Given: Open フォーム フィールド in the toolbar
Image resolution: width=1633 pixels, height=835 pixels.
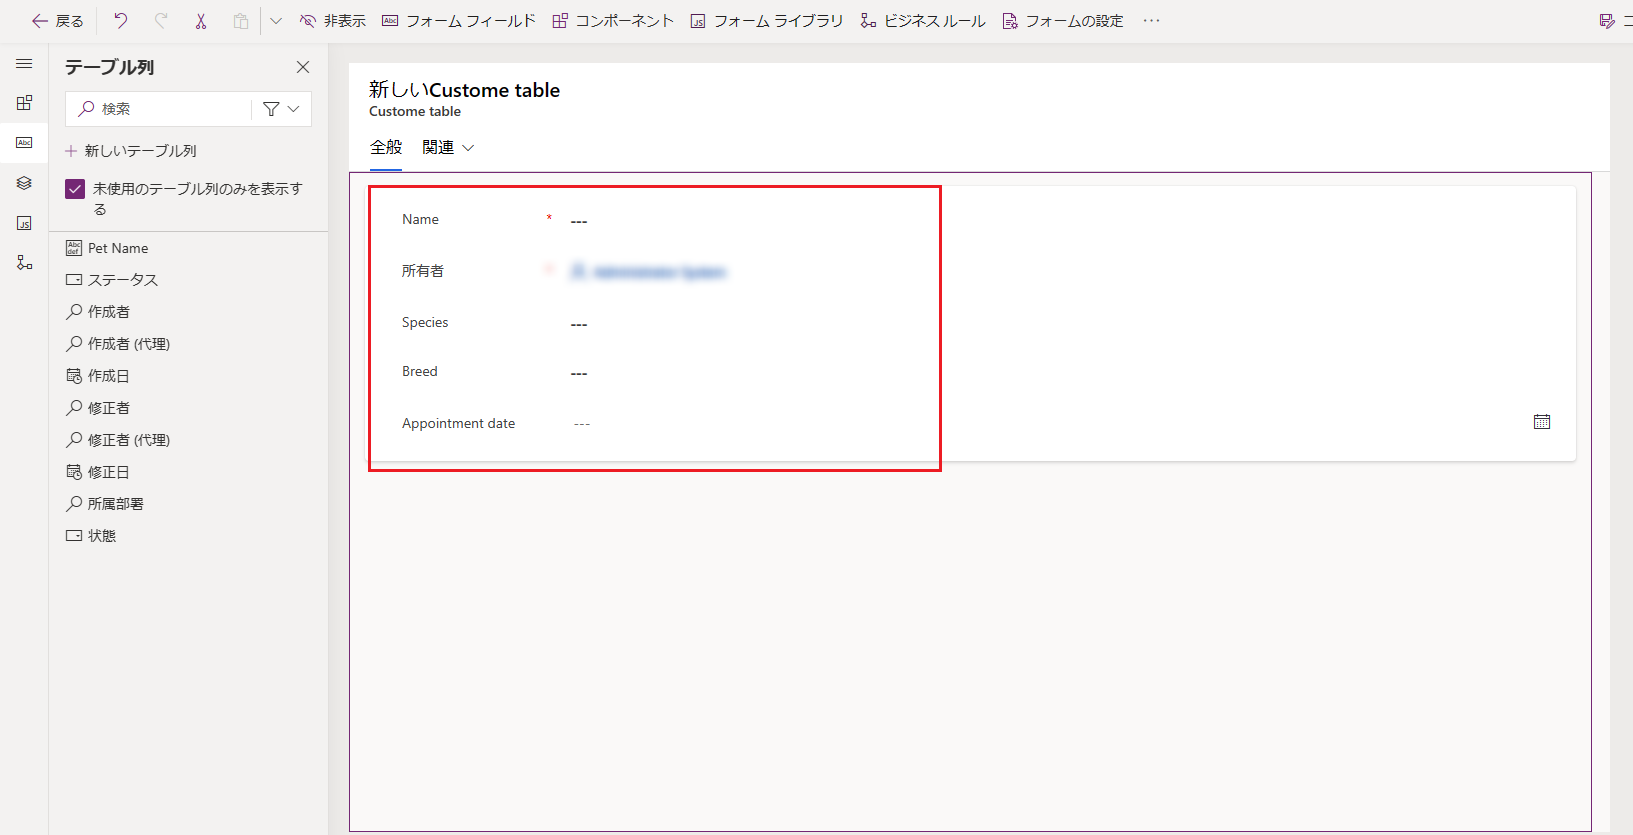Looking at the screenshot, I should click(459, 21).
